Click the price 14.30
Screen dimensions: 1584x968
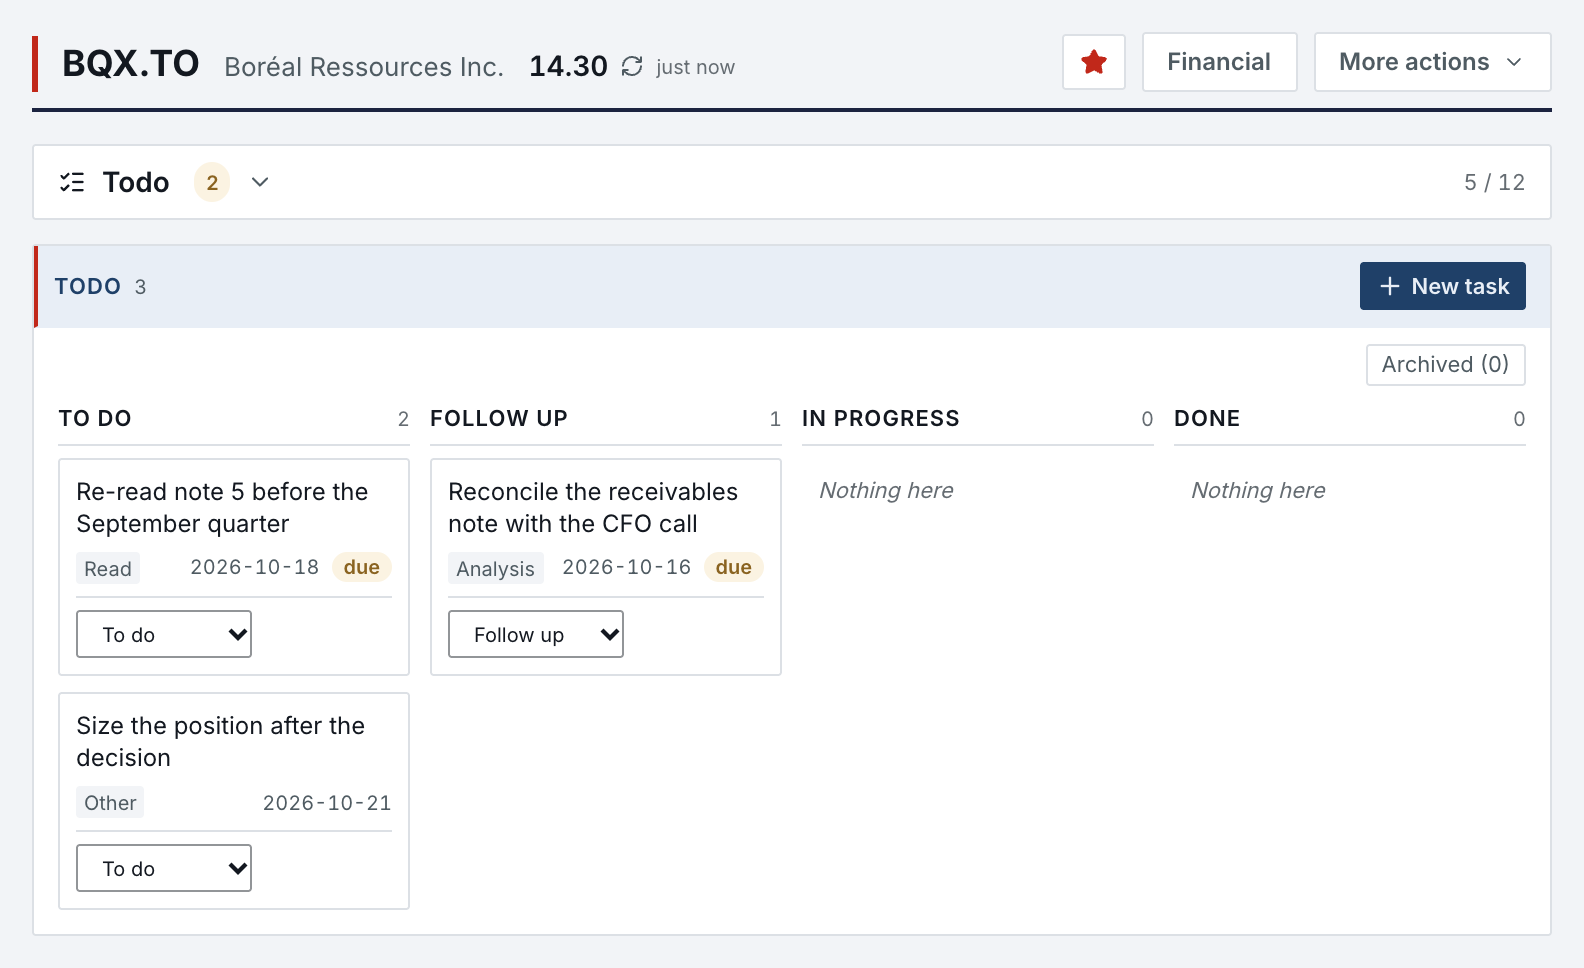[x=568, y=66]
